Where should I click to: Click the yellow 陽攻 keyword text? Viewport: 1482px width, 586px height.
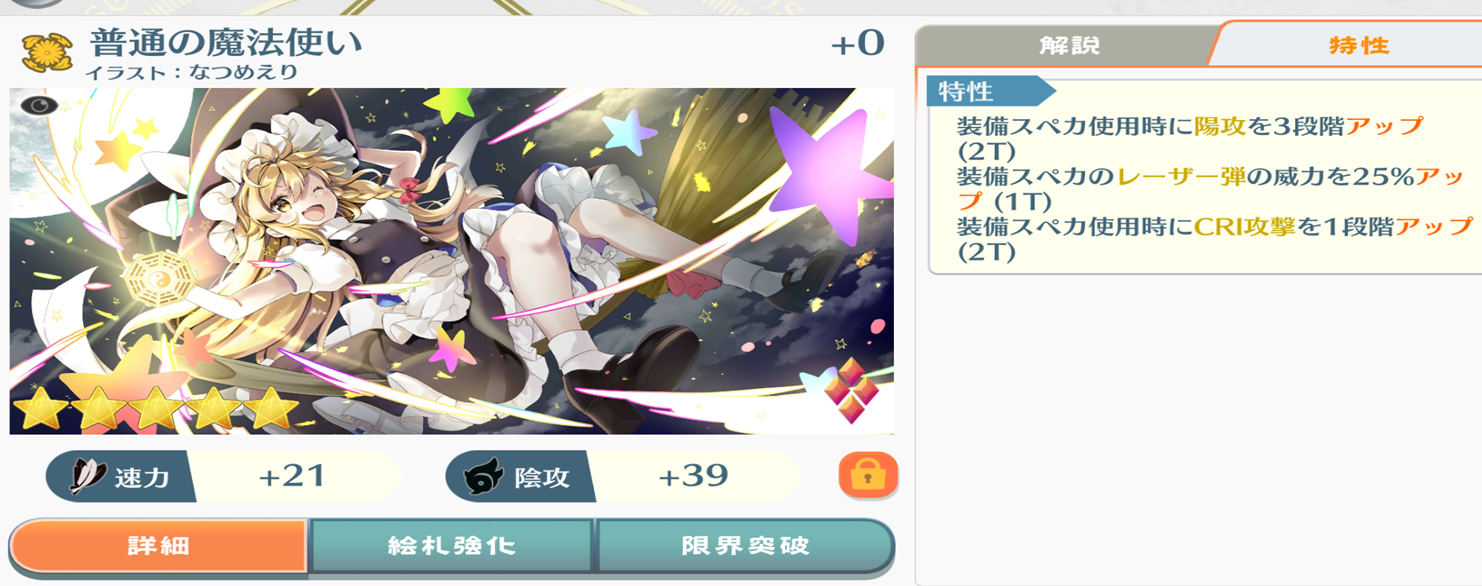coord(1219,126)
